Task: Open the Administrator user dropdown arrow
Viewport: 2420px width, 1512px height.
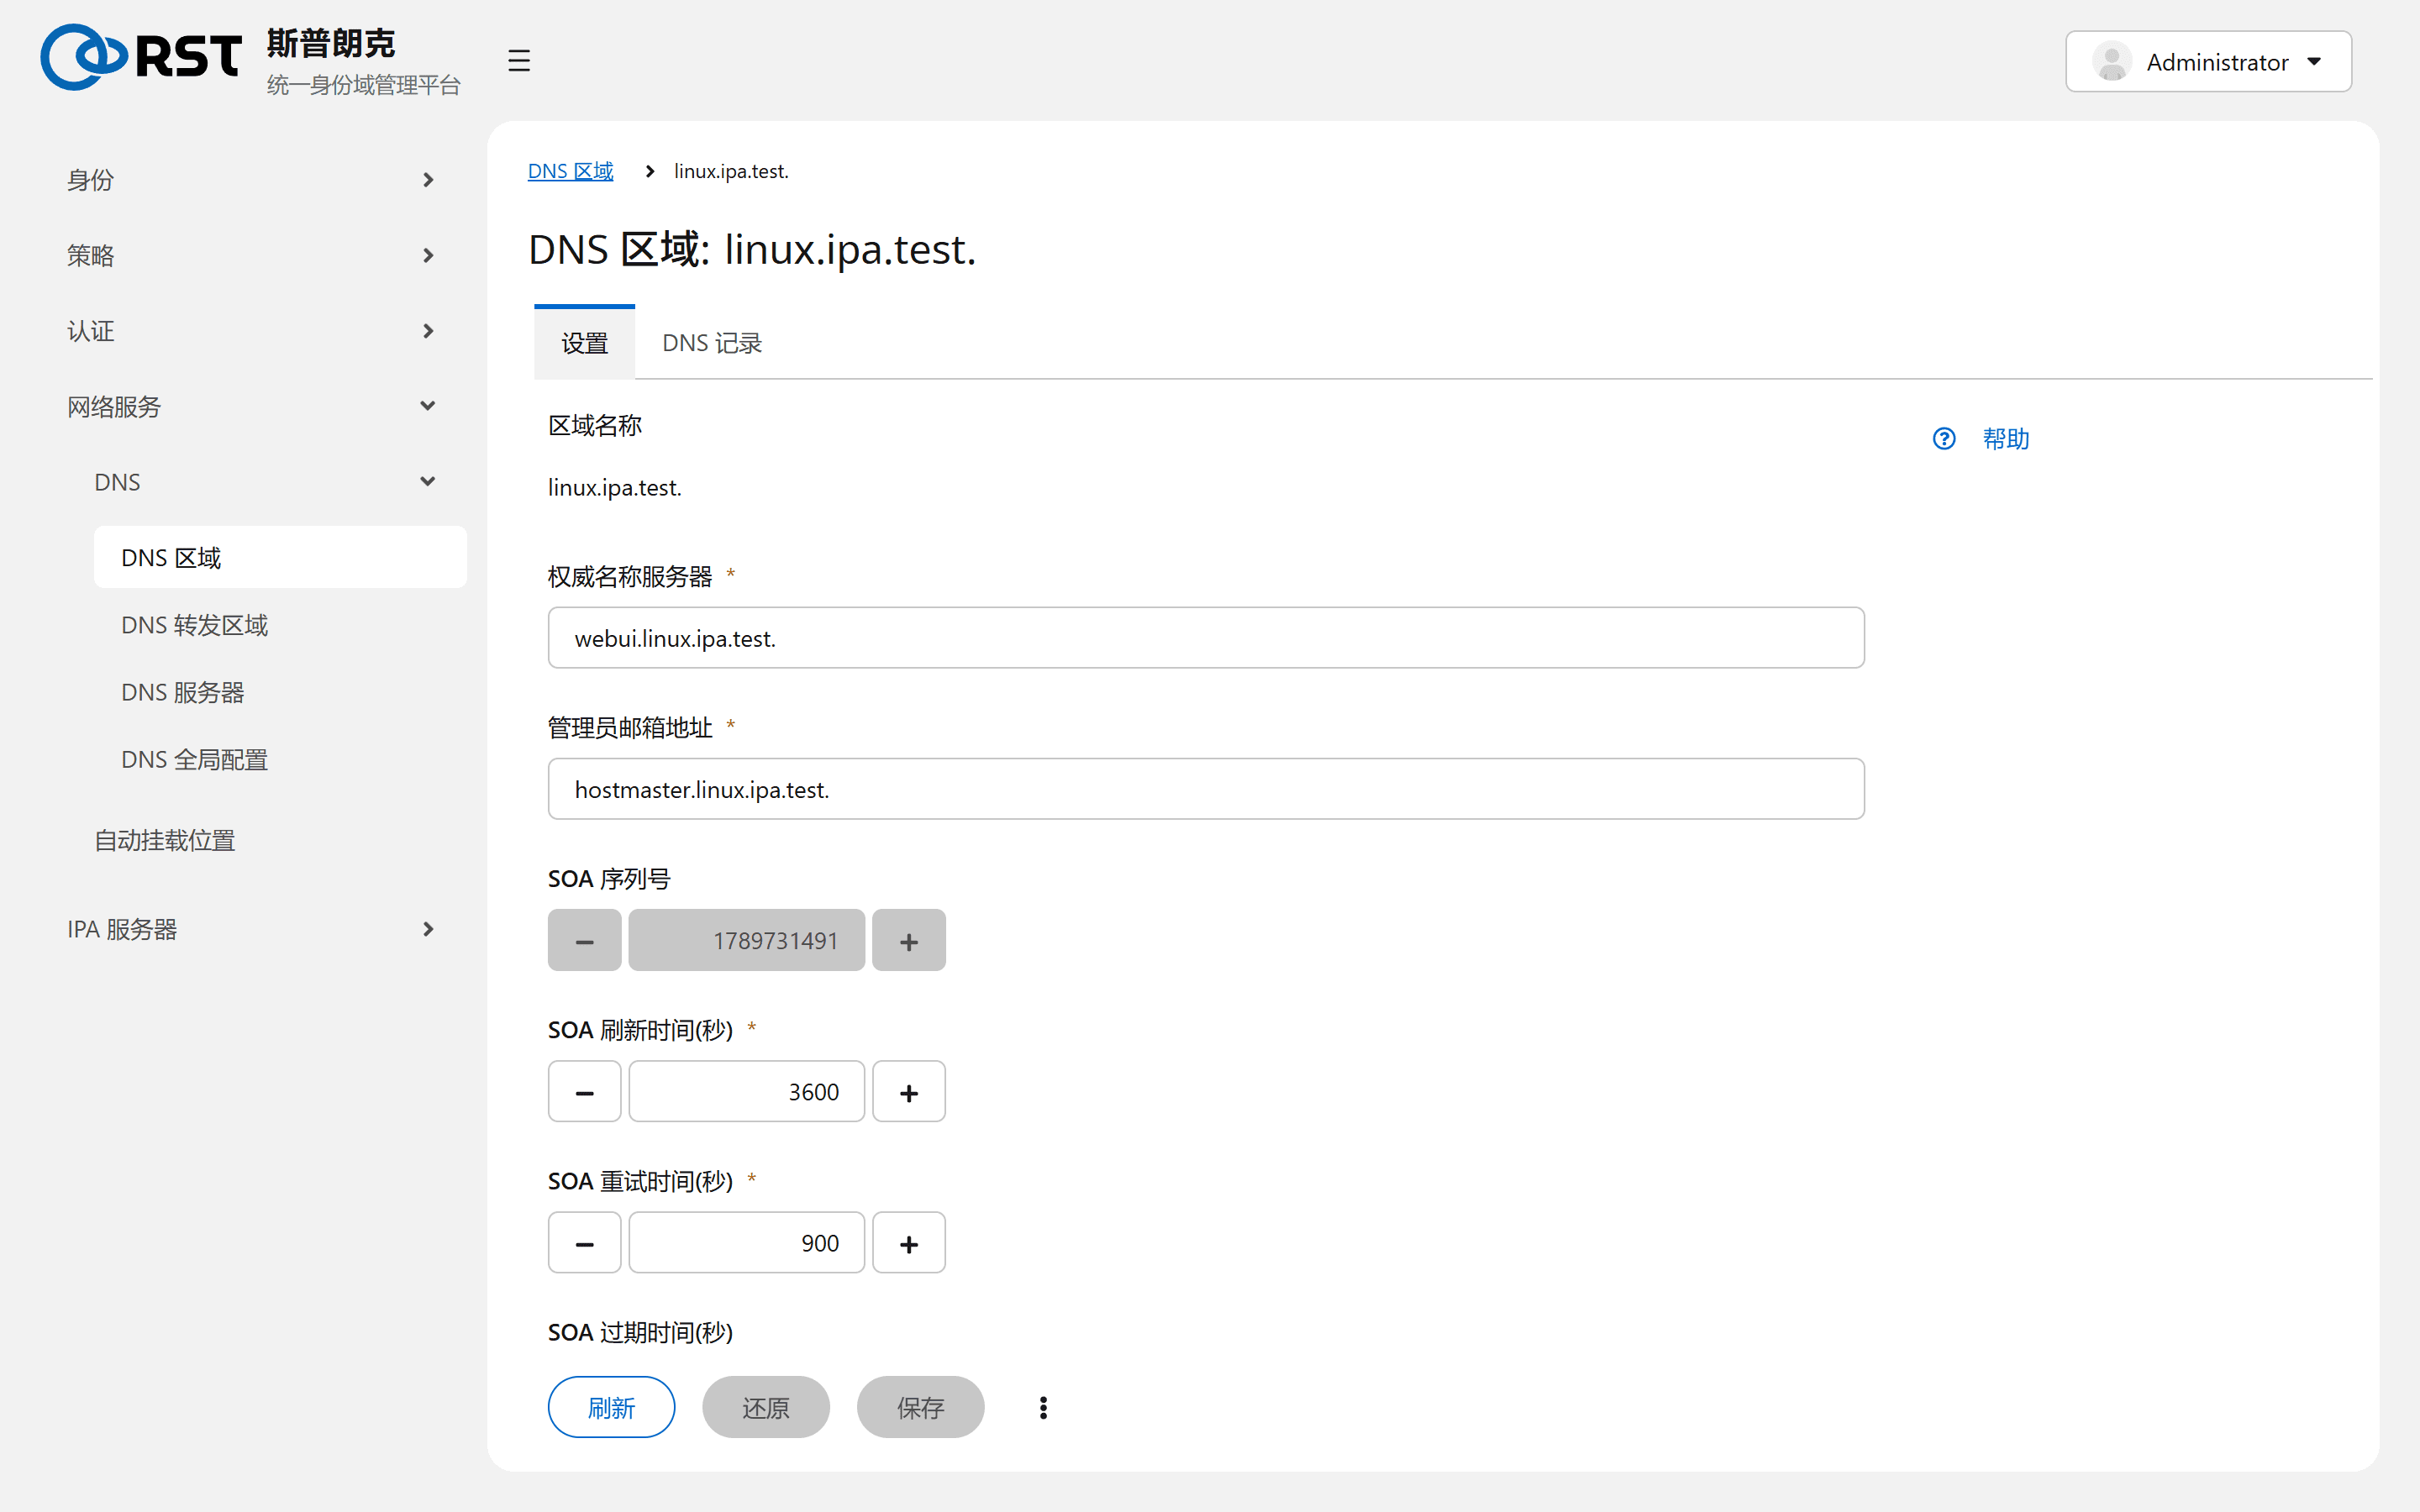Action: [x=2314, y=62]
